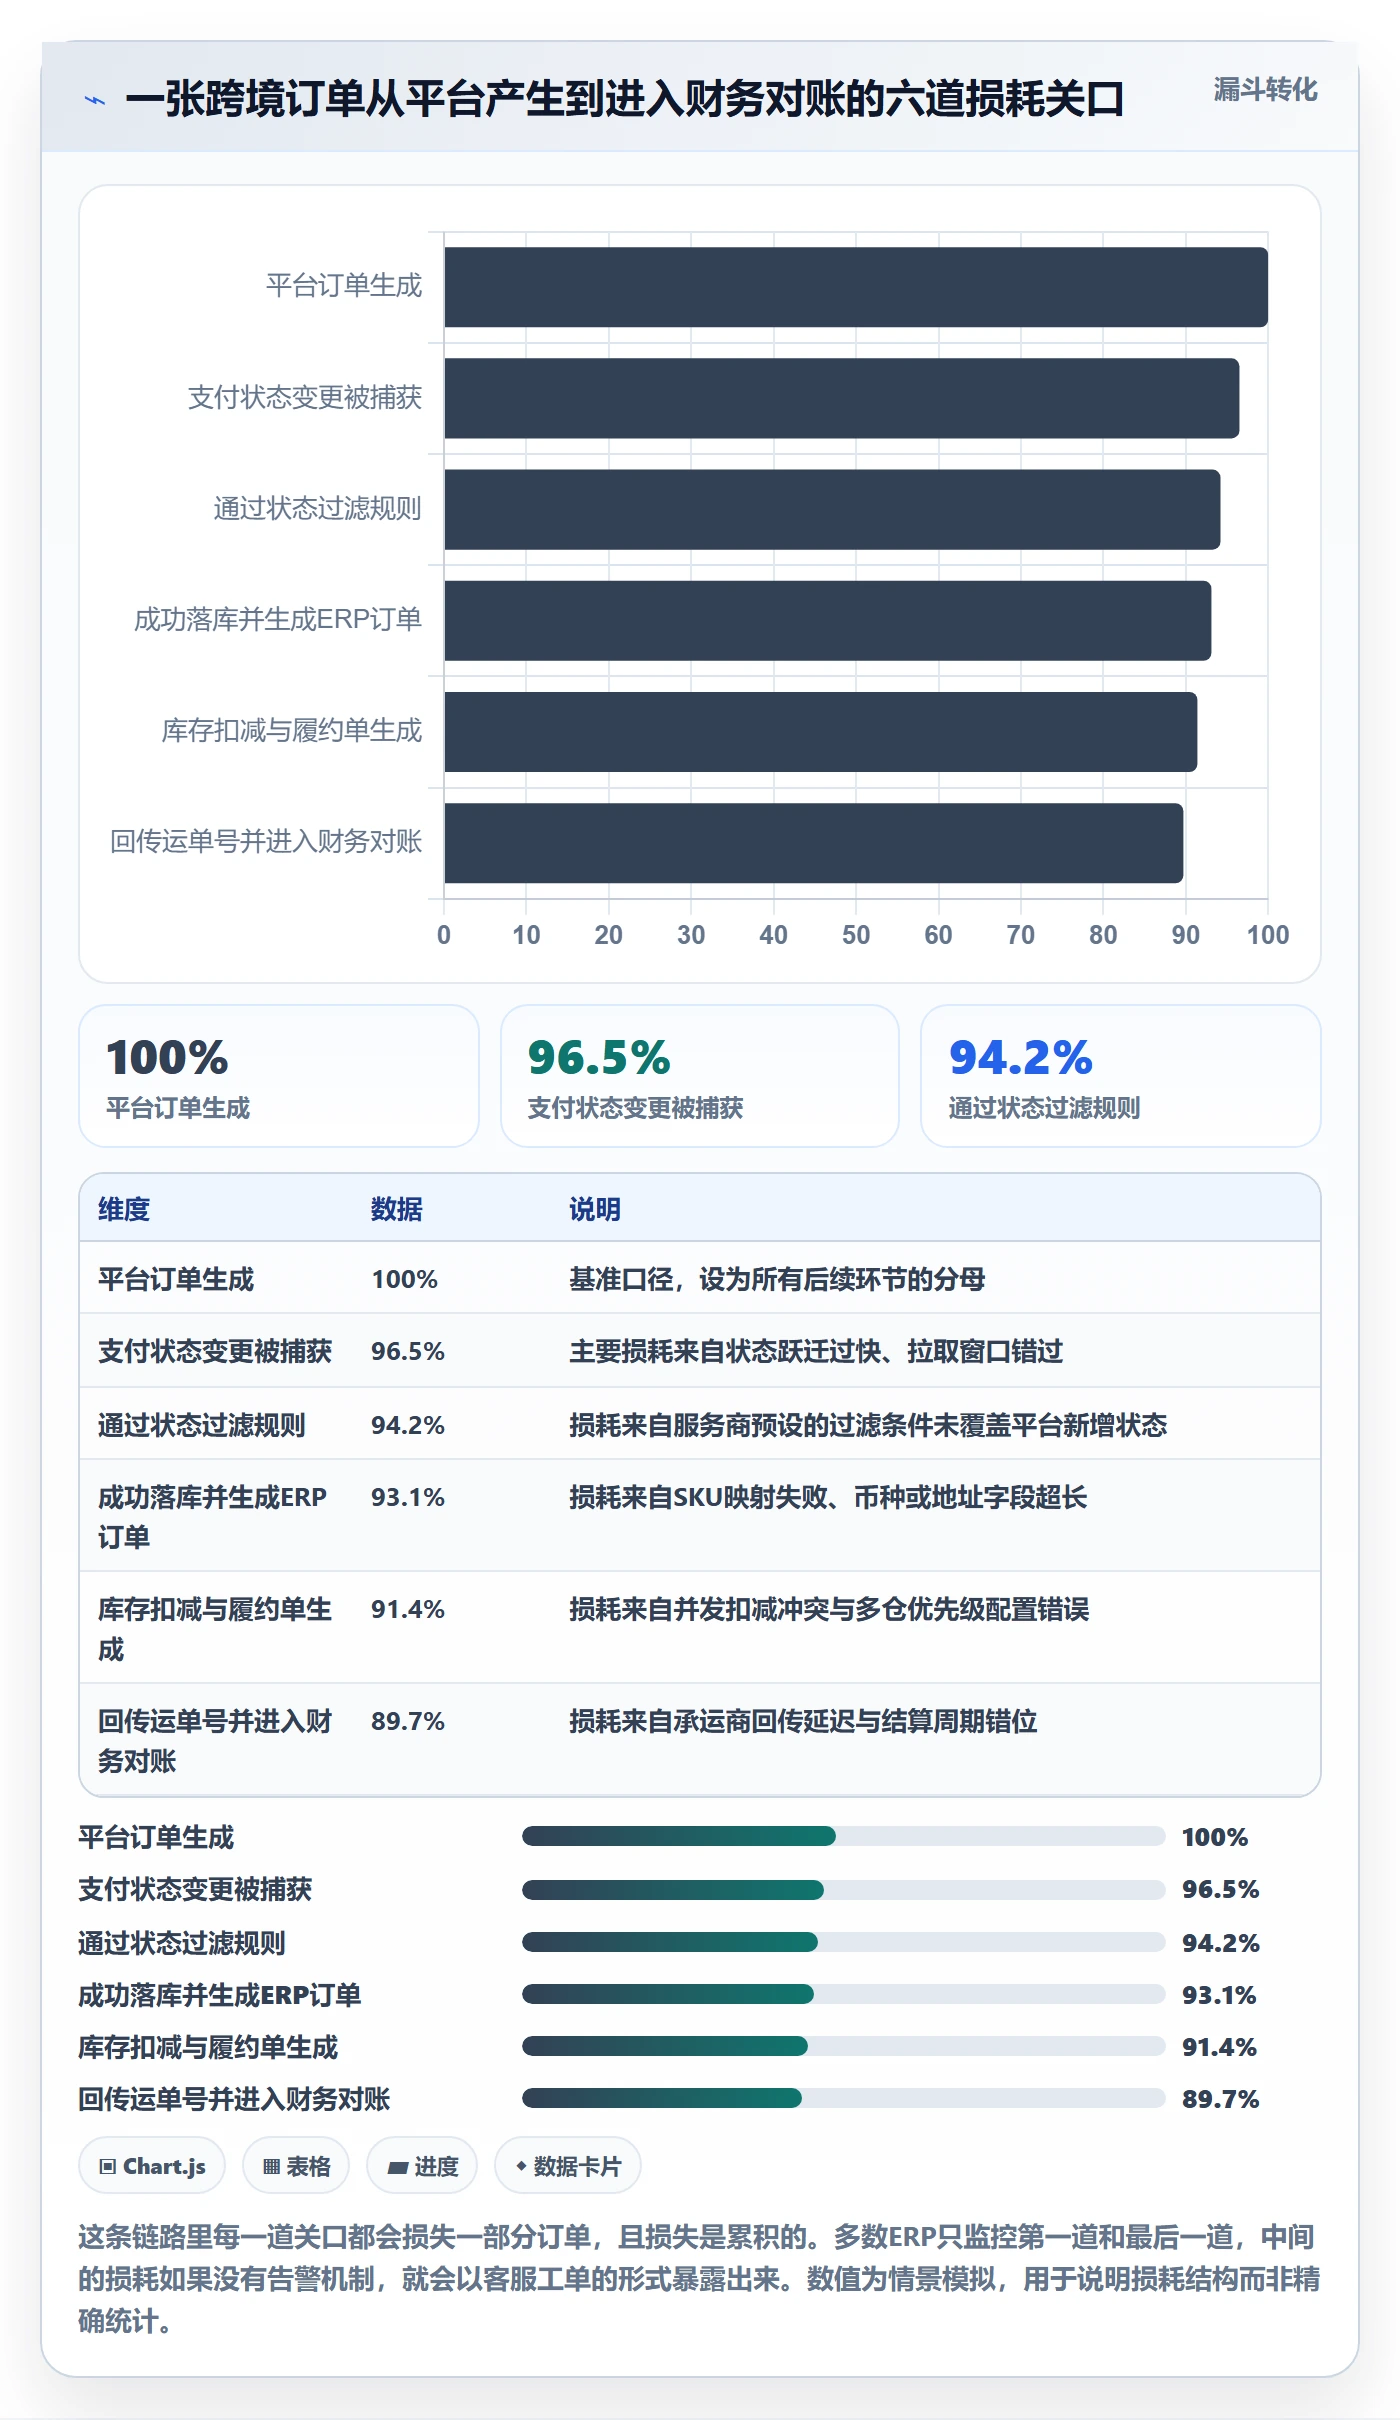Select the 表格 tag chip
The width and height of the screenshot is (1400, 2420).
(x=296, y=2166)
